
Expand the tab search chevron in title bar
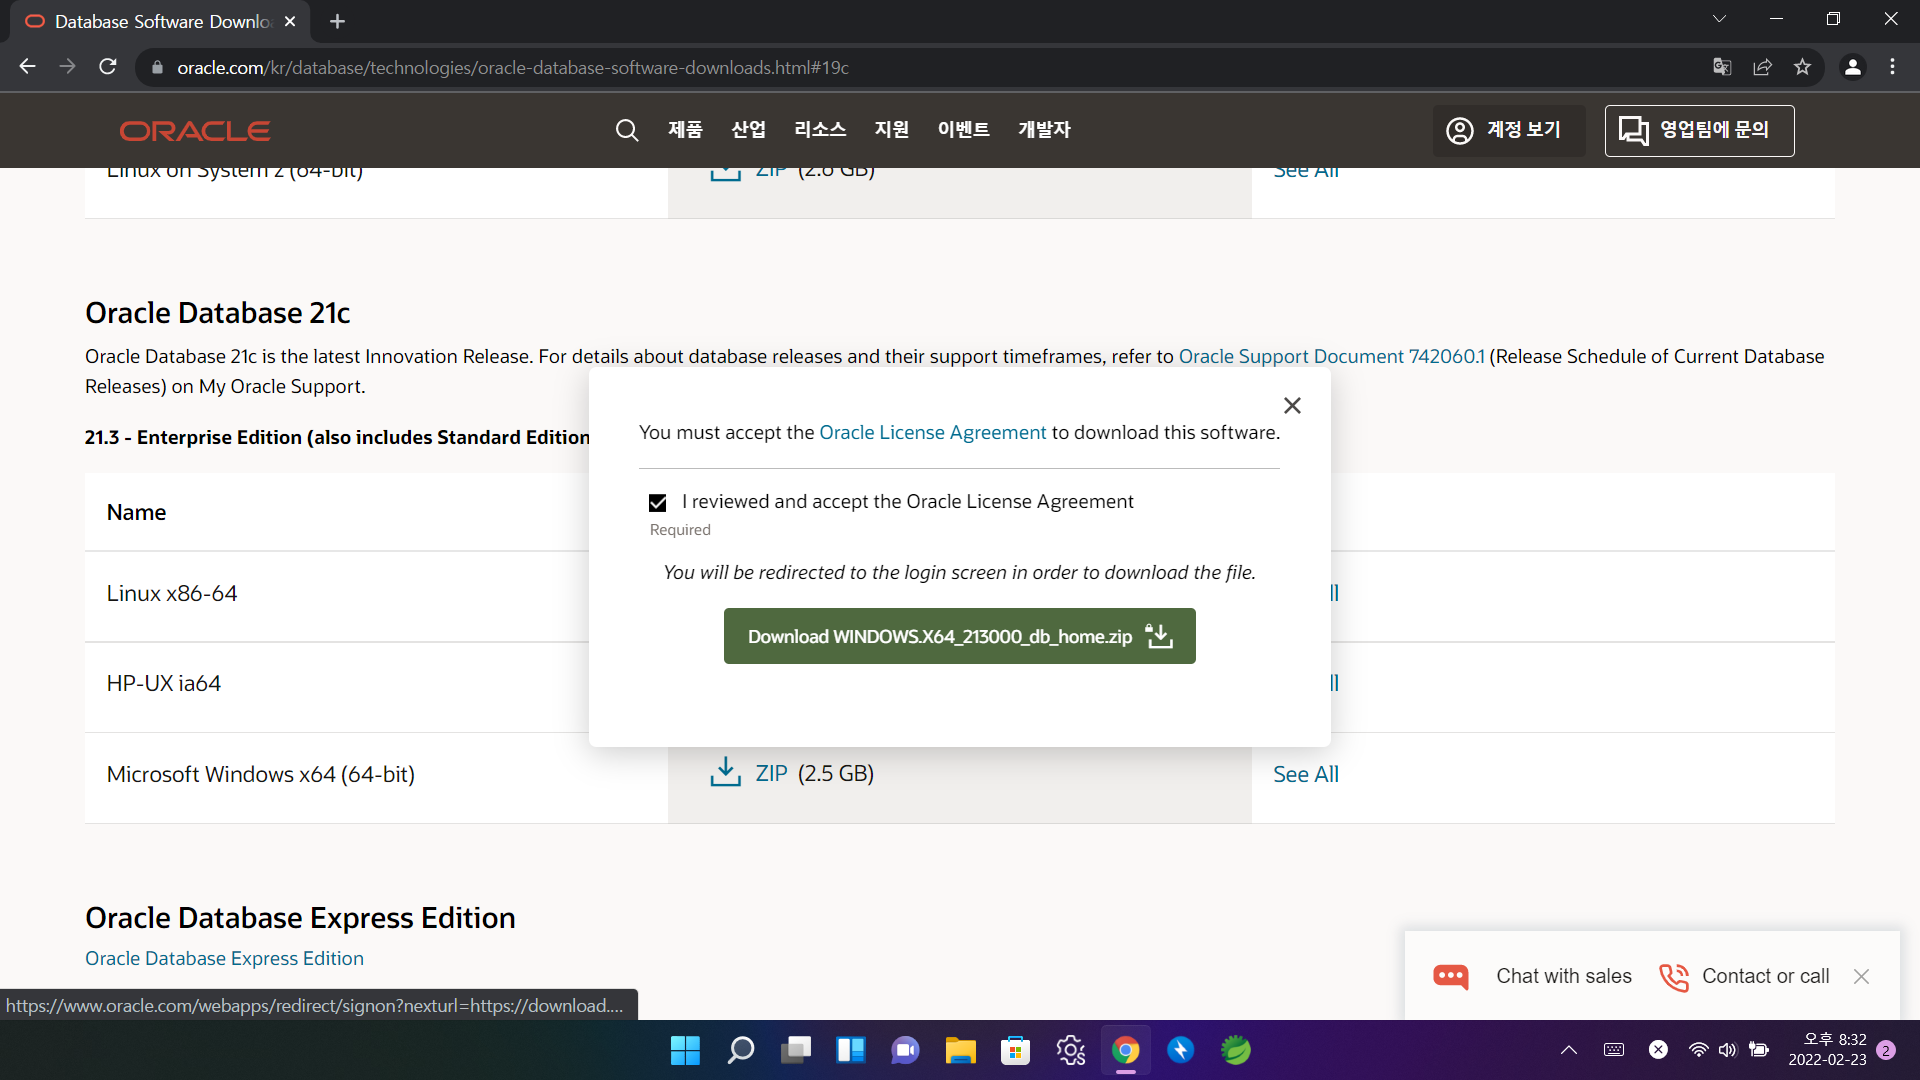[1719, 20]
